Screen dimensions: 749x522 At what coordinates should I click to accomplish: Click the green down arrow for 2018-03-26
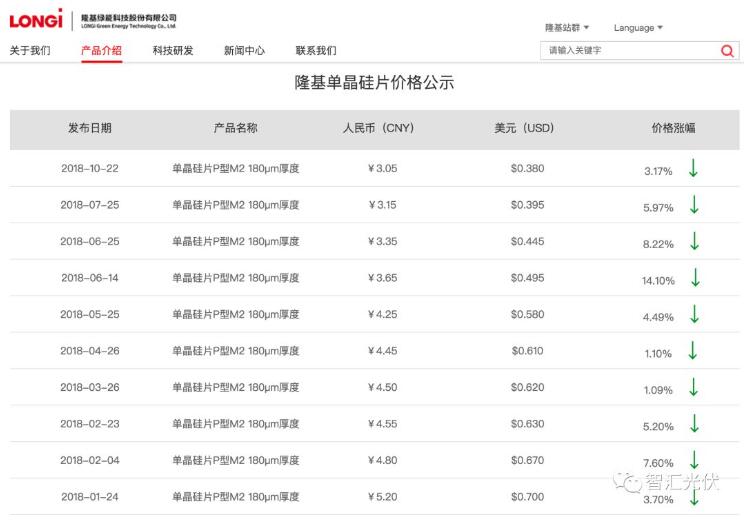click(x=693, y=387)
